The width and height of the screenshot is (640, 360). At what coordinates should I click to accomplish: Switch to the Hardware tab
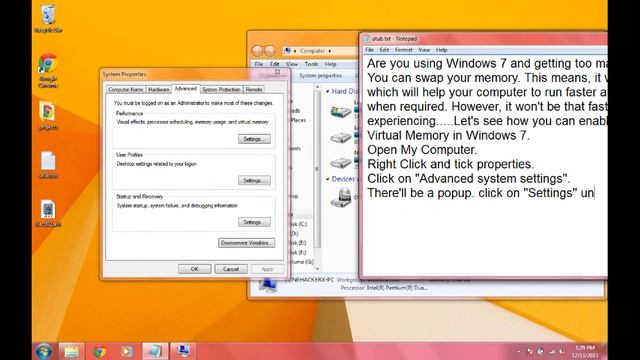pyautogui.click(x=159, y=89)
